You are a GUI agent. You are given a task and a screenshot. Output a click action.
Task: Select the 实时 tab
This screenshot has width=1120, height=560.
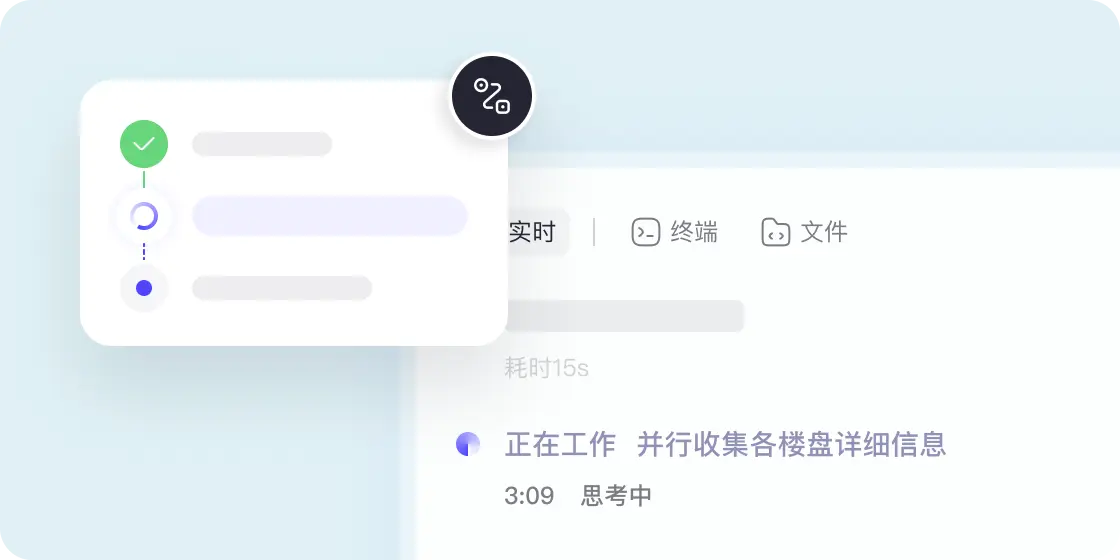click(x=534, y=232)
